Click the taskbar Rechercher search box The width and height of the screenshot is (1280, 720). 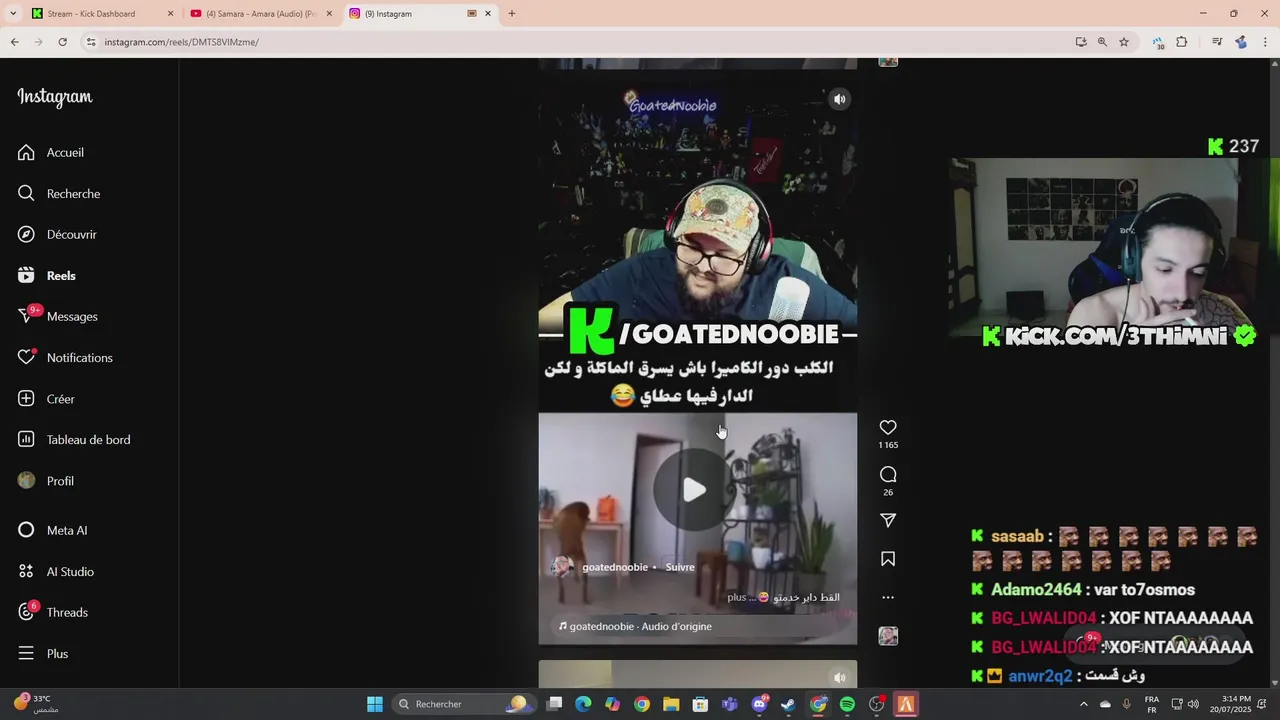463,704
